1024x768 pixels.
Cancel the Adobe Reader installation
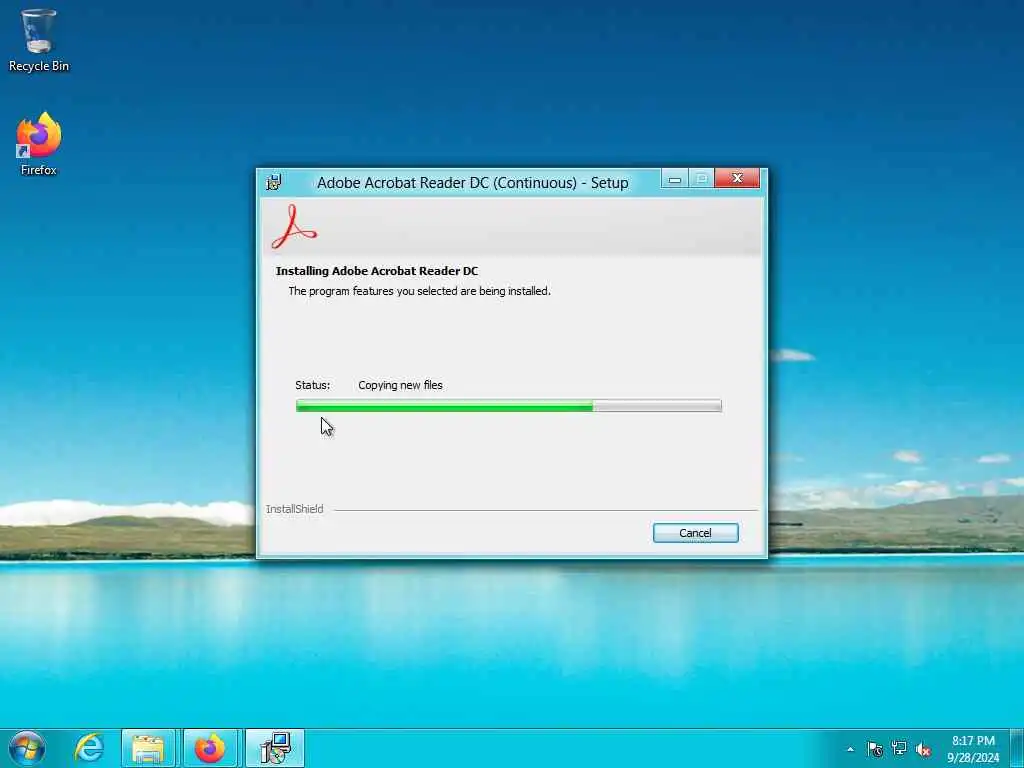tap(696, 533)
